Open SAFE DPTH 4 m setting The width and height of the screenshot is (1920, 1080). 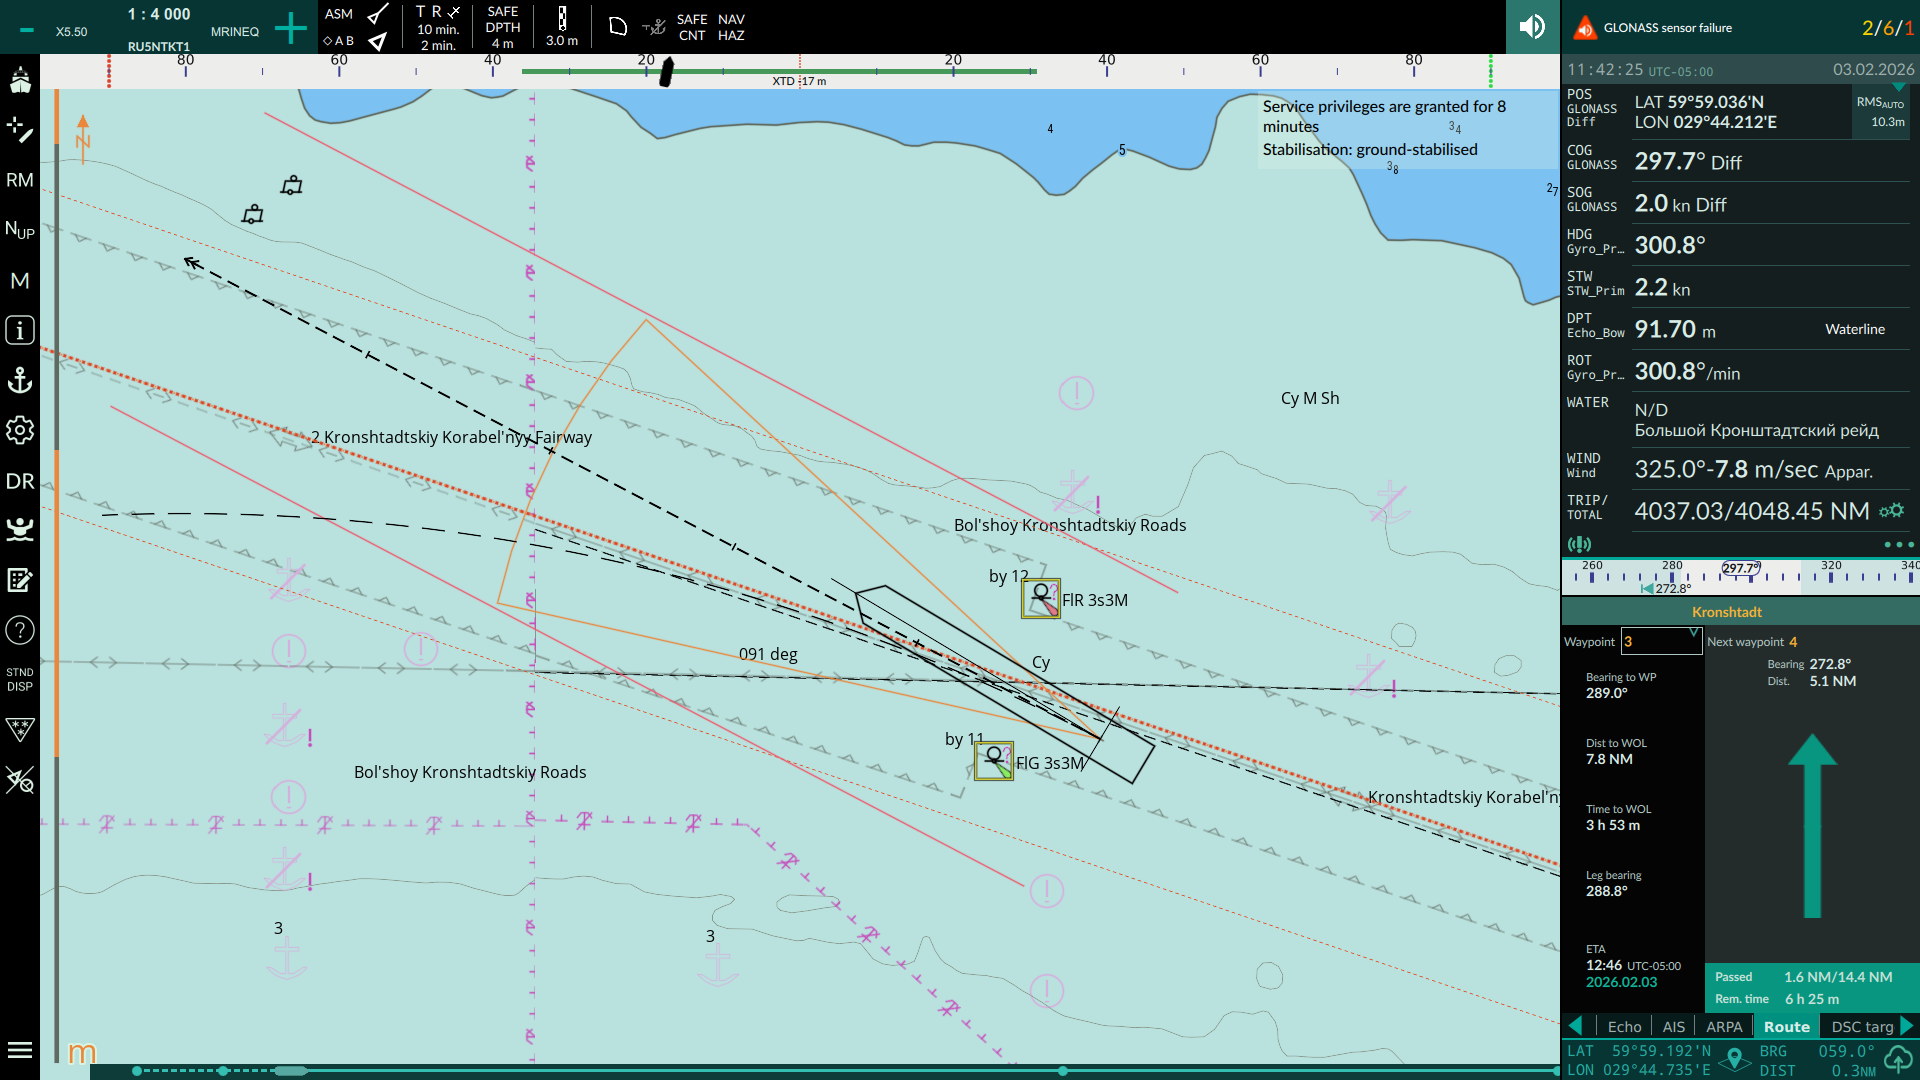pyautogui.click(x=502, y=27)
